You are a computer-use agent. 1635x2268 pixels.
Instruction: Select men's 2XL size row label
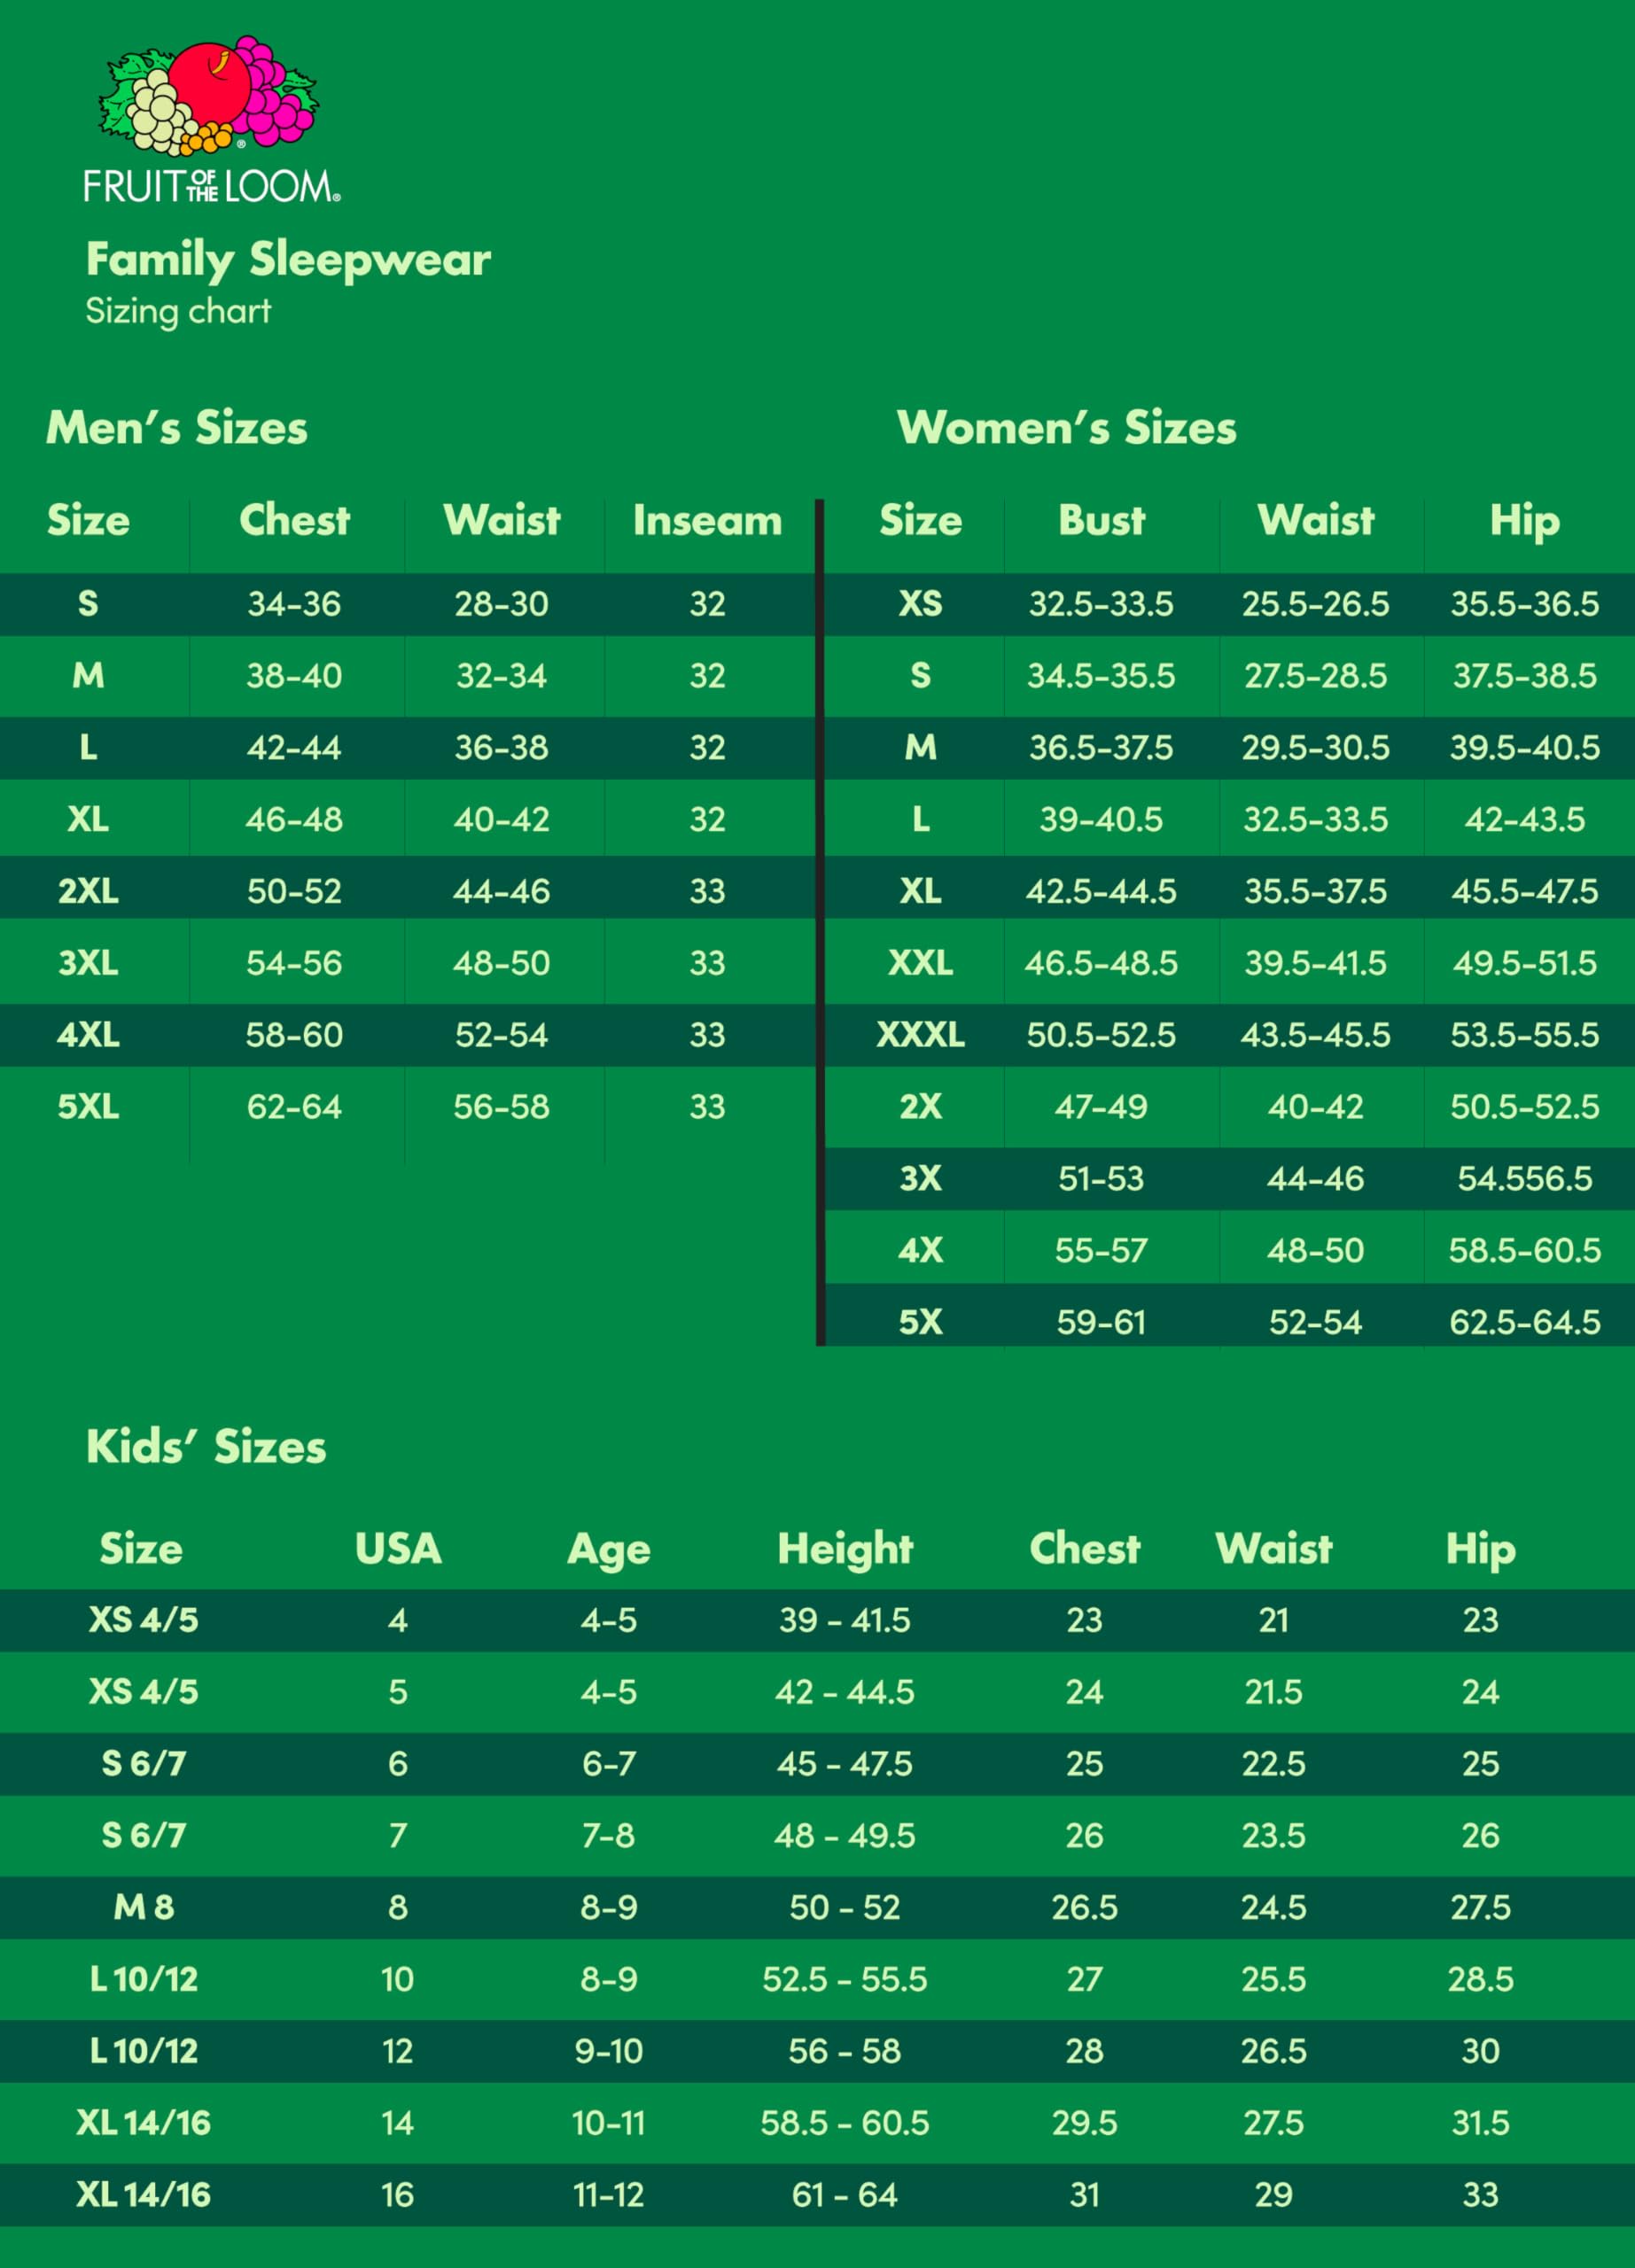pyautogui.click(x=88, y=891)
